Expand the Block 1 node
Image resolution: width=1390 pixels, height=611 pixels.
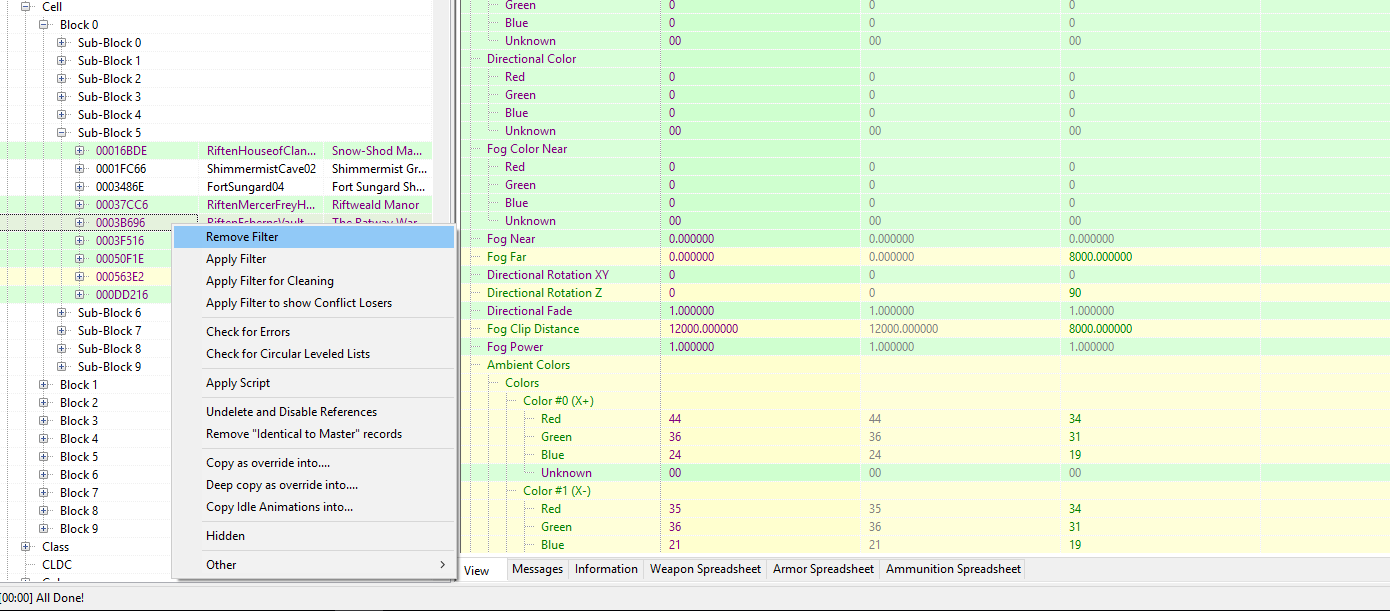pyautogui.click(x=43, y=385)
